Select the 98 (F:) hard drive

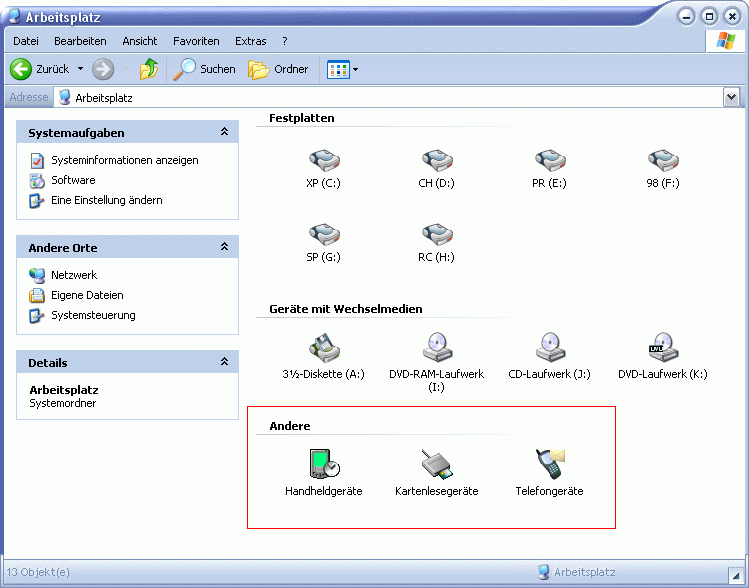click(662, 161)
